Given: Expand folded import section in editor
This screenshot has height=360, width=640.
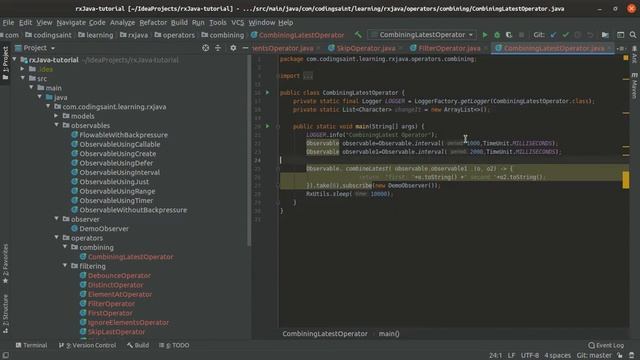Looking at the screenshot, I should pos(308,76).
